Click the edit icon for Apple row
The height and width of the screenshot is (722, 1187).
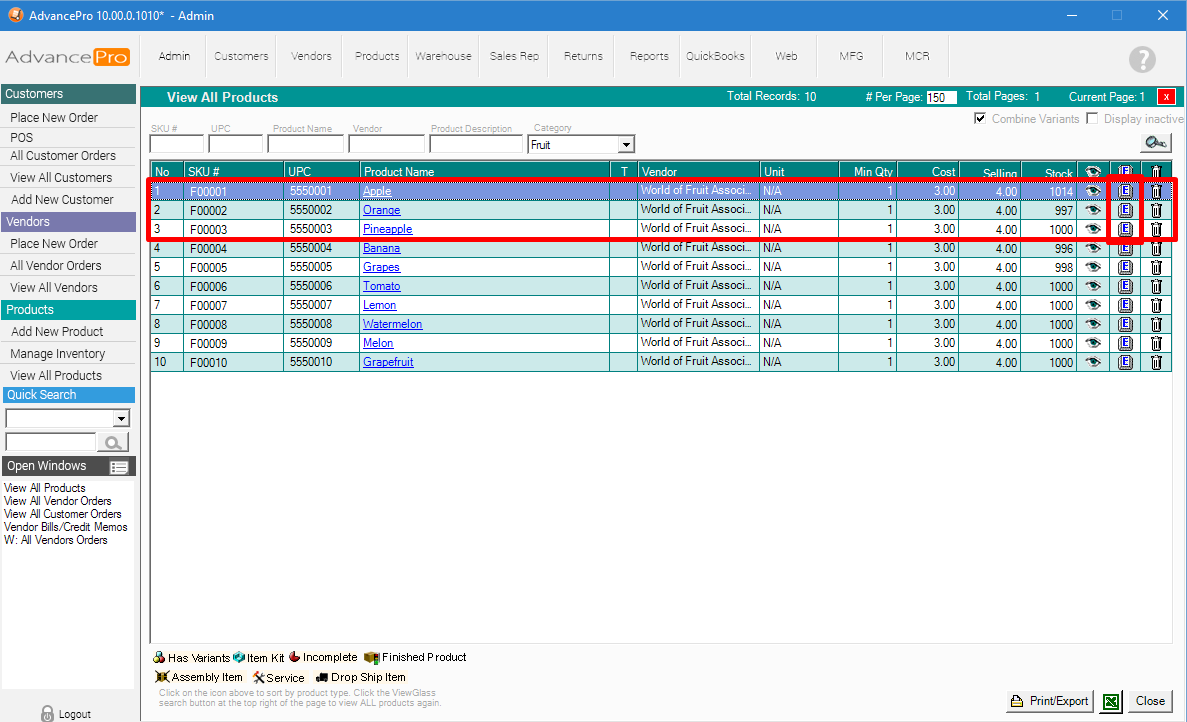coord(1125,191)
